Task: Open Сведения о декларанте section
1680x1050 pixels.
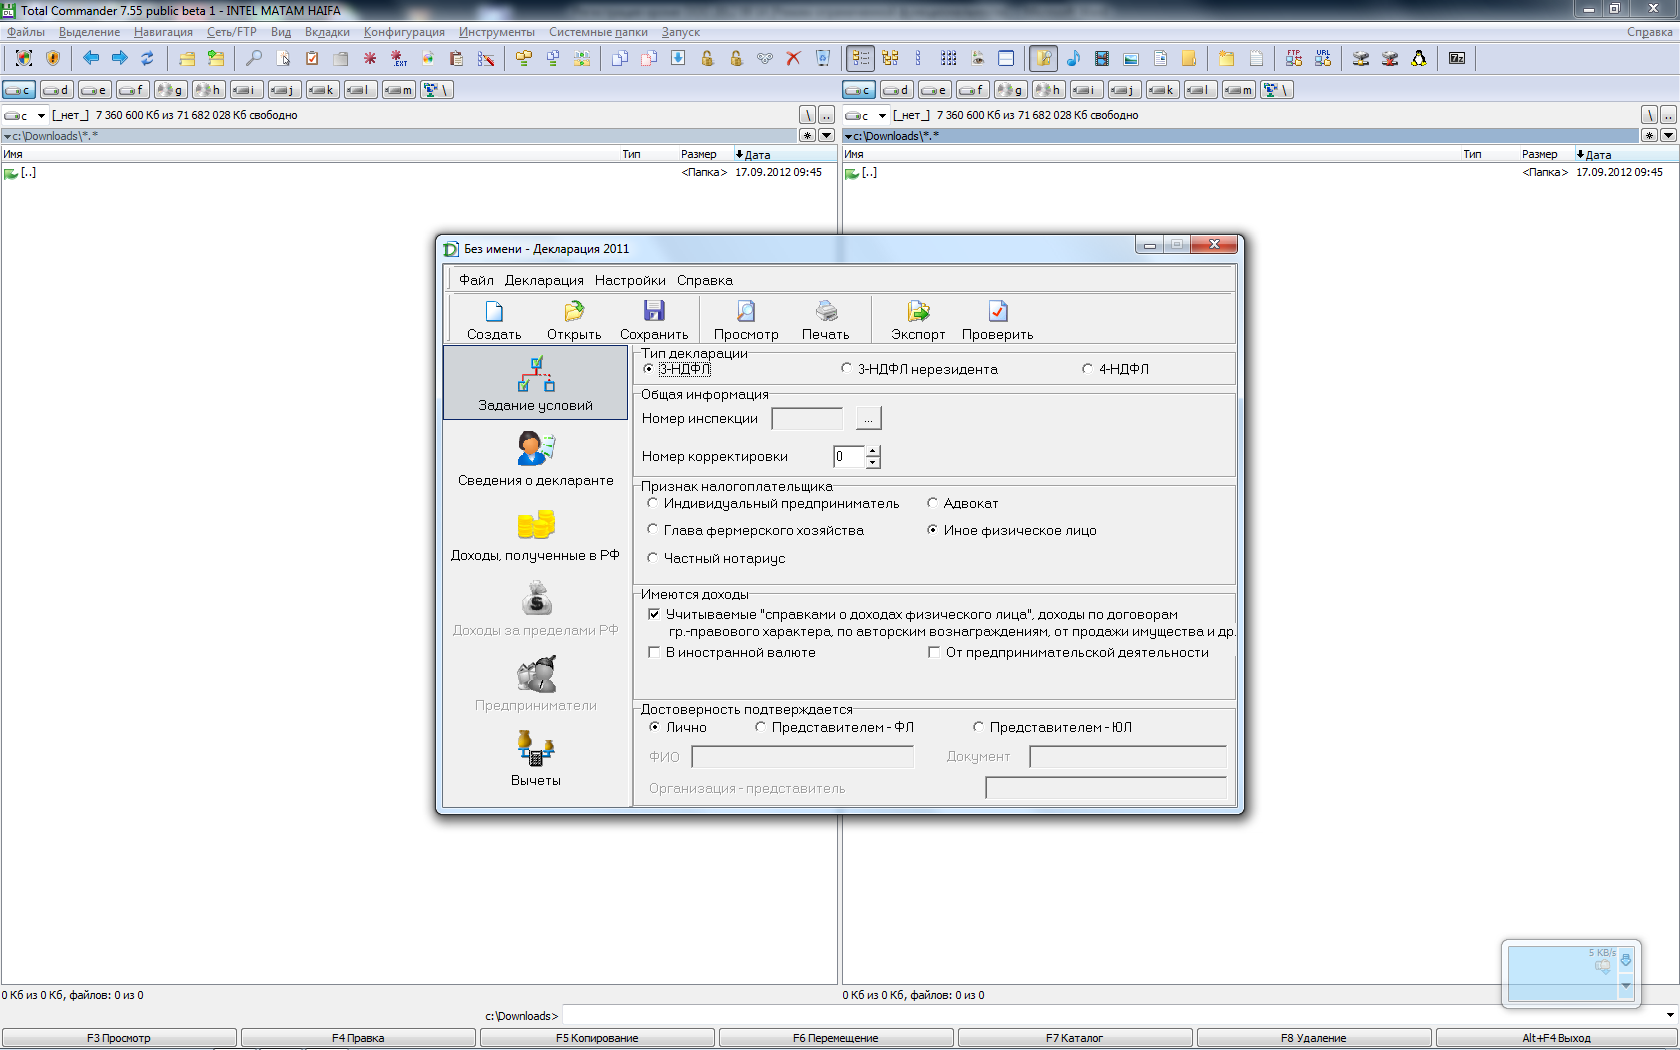Action: point(536,458)
